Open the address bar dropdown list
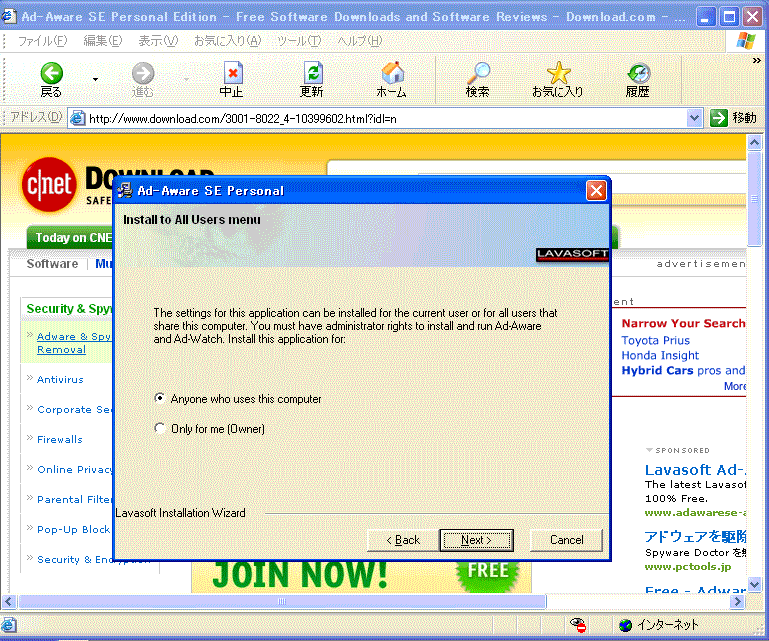 694,118
